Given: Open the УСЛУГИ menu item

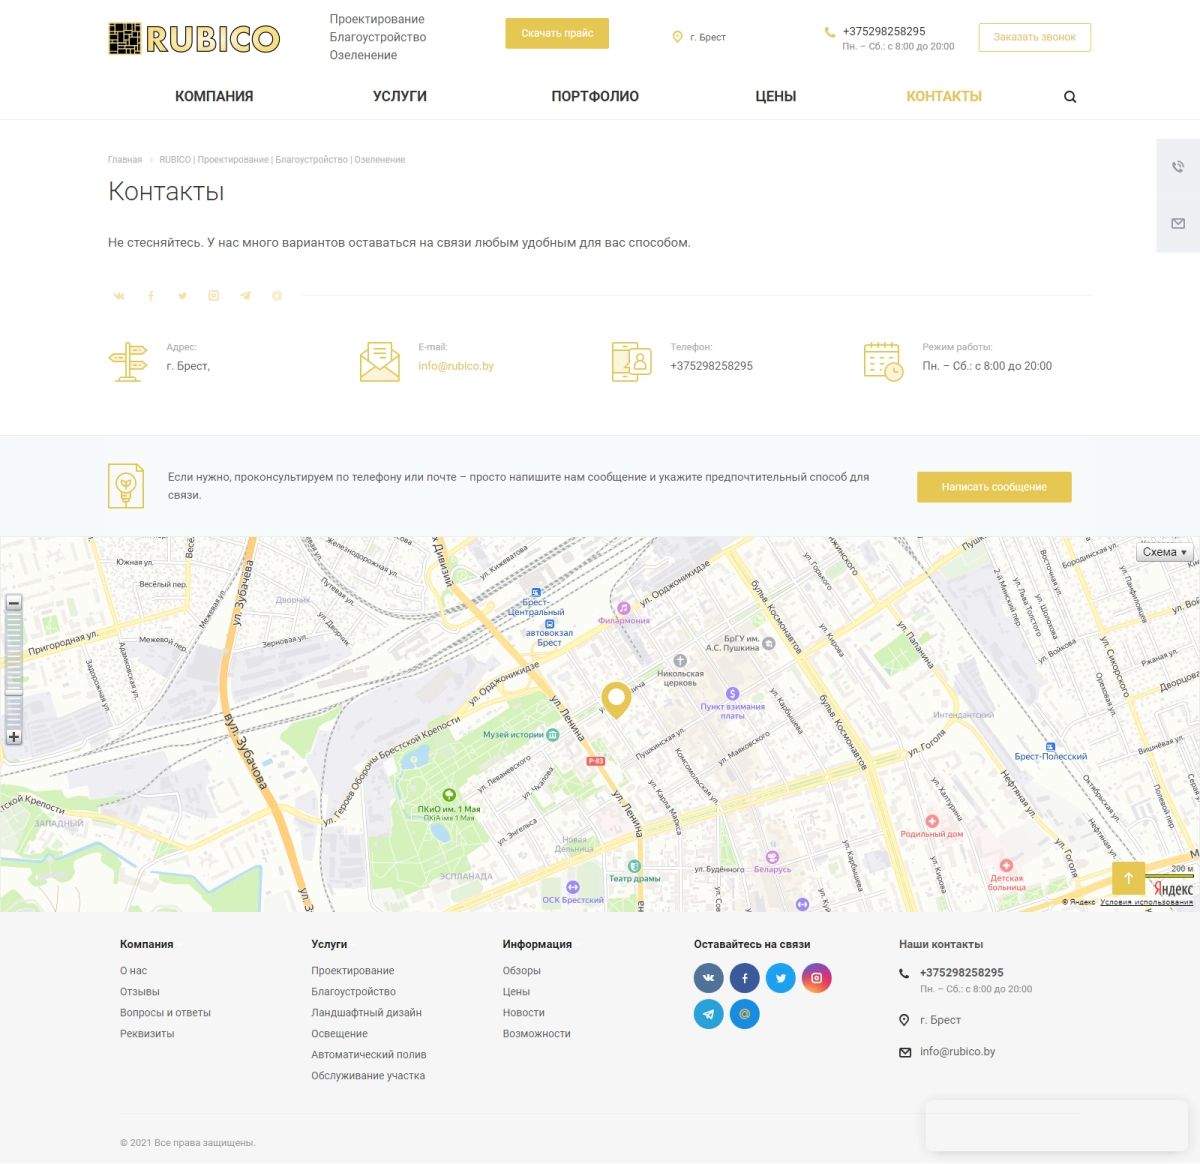Looking at the screenshot, I should click(400, 97).
